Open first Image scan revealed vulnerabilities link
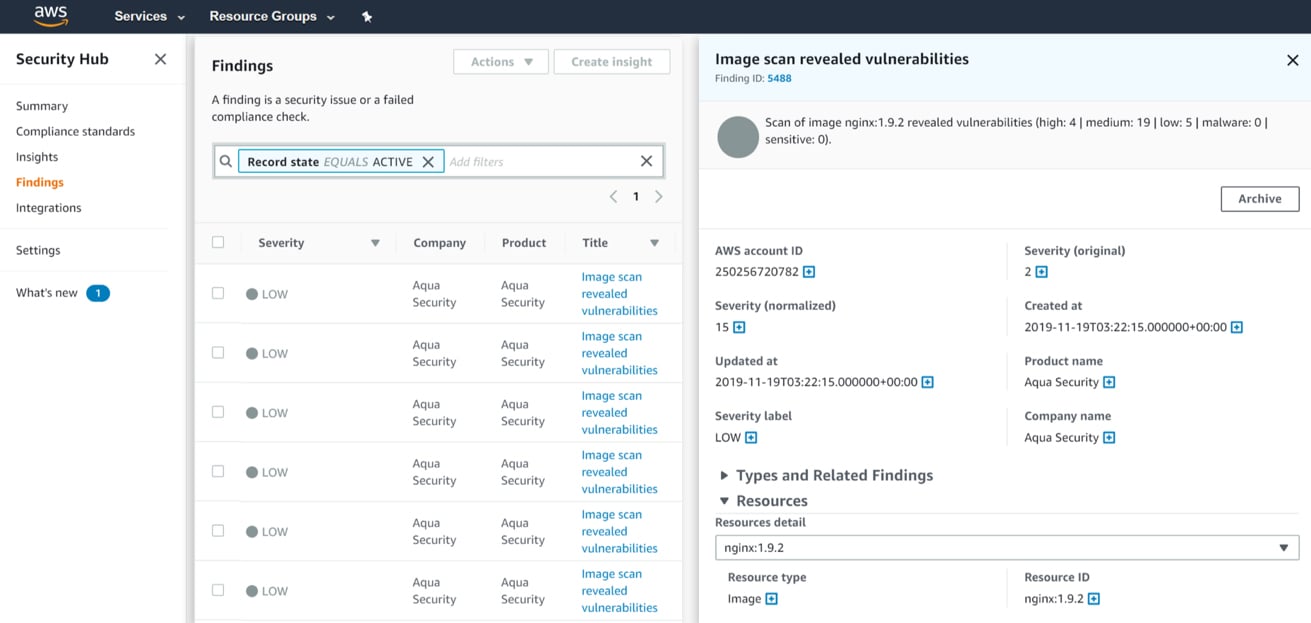Screen dimensions: 1311x623 pos(619,294)
